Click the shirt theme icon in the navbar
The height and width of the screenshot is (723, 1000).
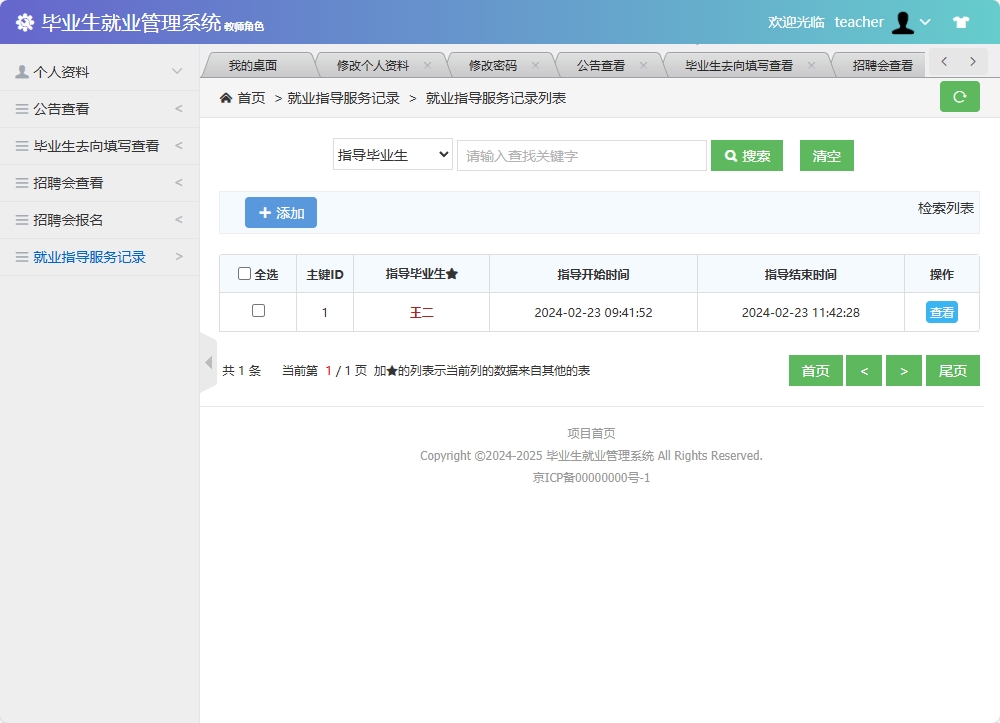(961, 21)
